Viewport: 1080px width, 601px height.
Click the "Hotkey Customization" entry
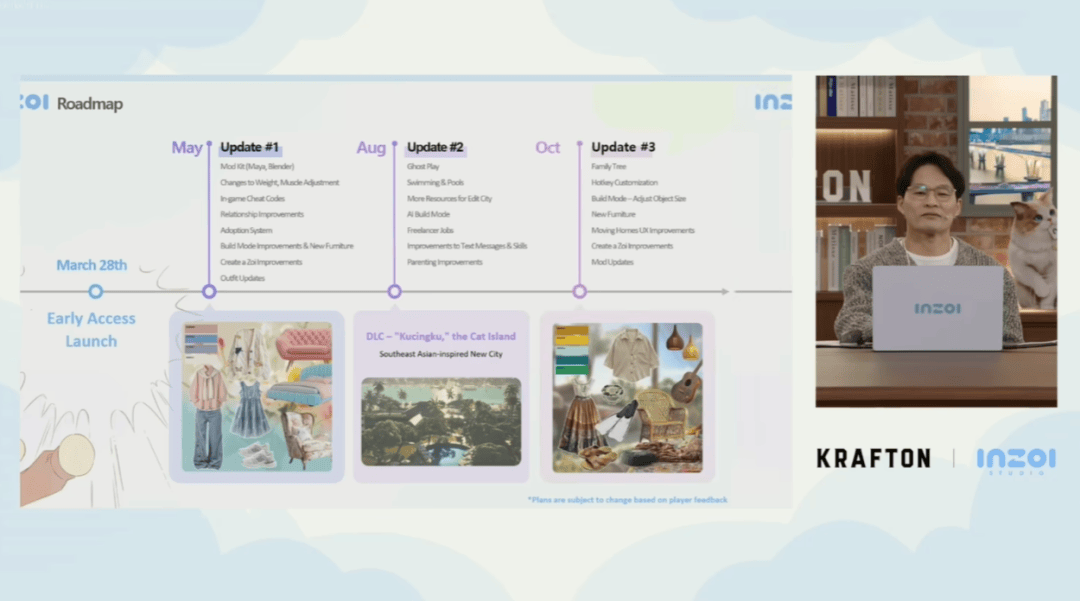(625, 182)
